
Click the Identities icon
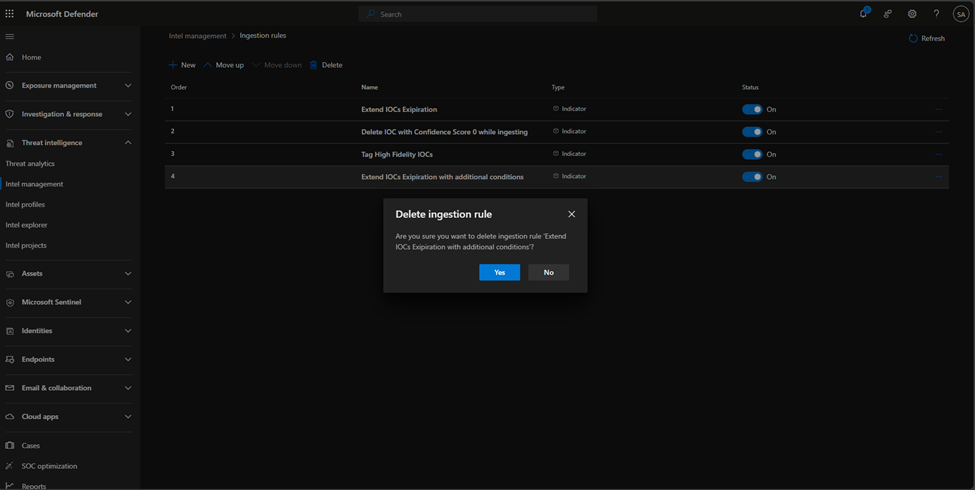(x=9, y=331)
